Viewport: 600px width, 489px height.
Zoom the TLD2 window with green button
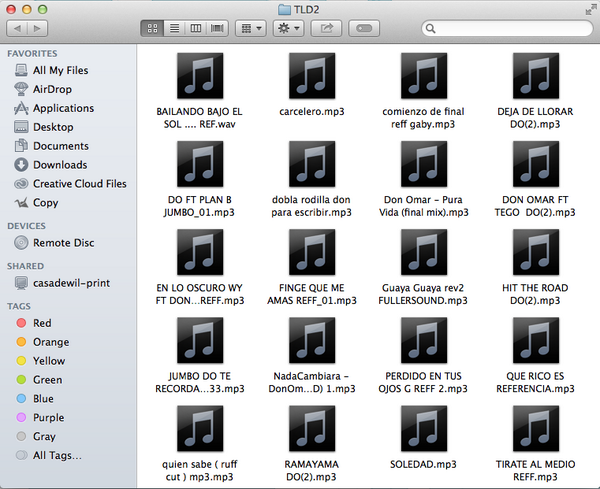click(x=42, y=9)
